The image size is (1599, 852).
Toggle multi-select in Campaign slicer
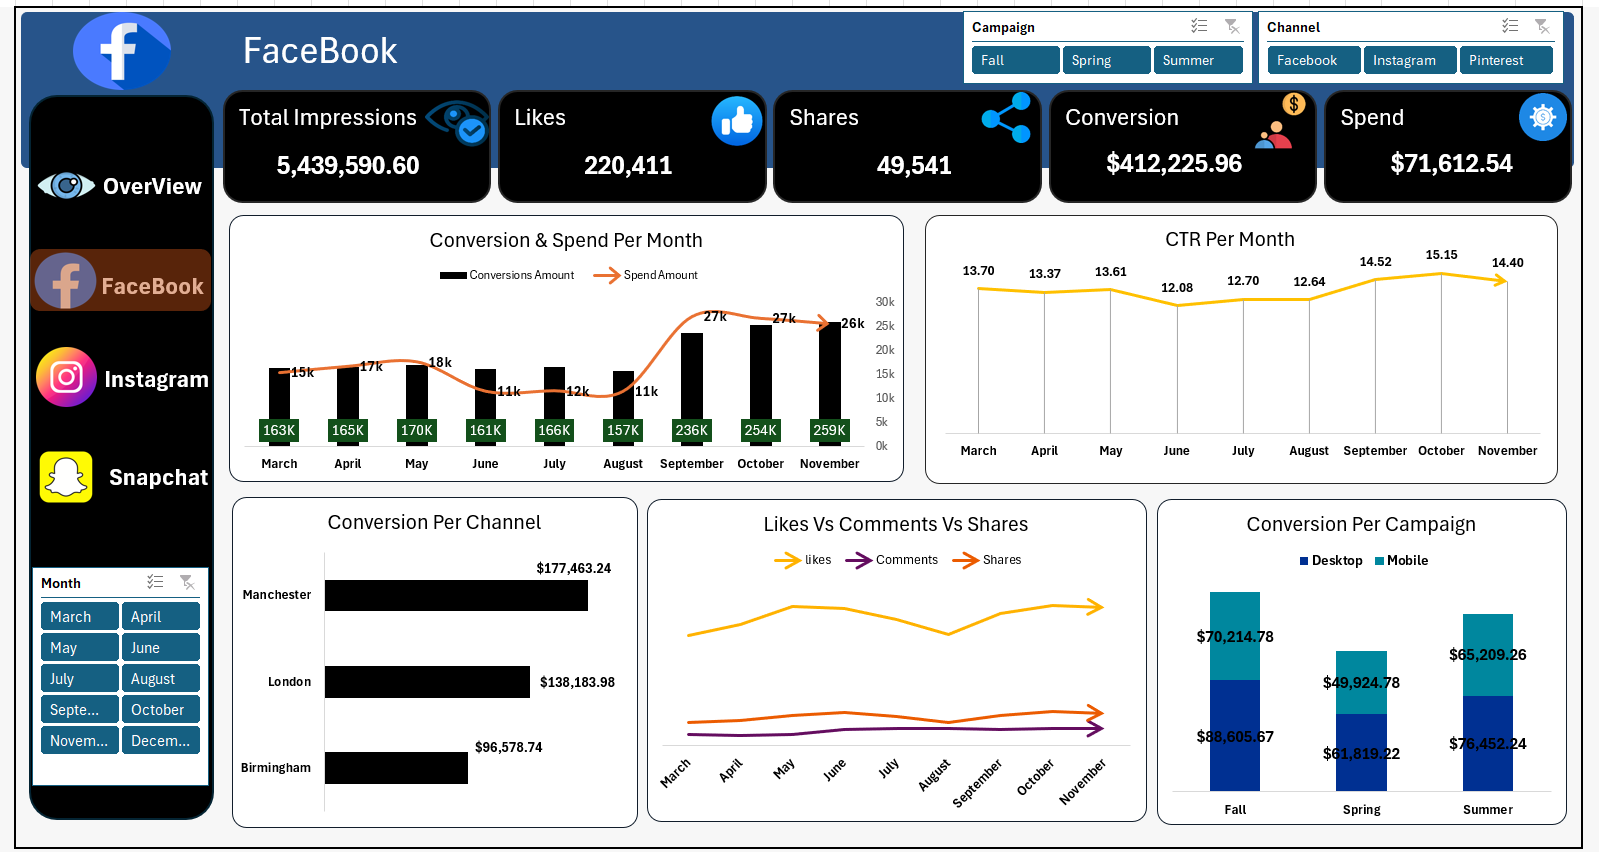pos(1199,26)
